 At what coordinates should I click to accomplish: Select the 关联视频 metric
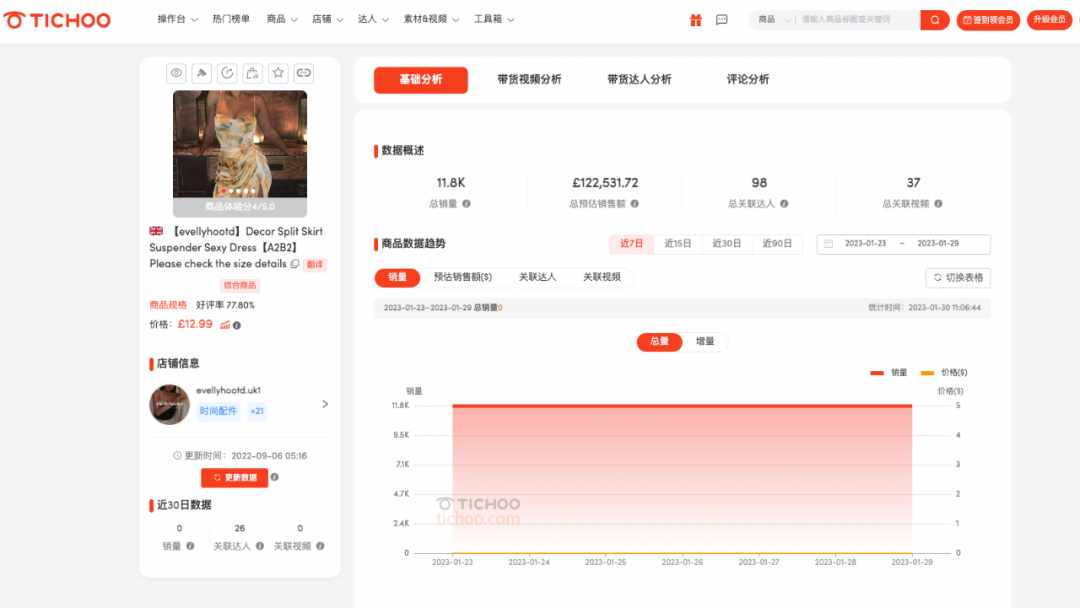click(602, 277)
